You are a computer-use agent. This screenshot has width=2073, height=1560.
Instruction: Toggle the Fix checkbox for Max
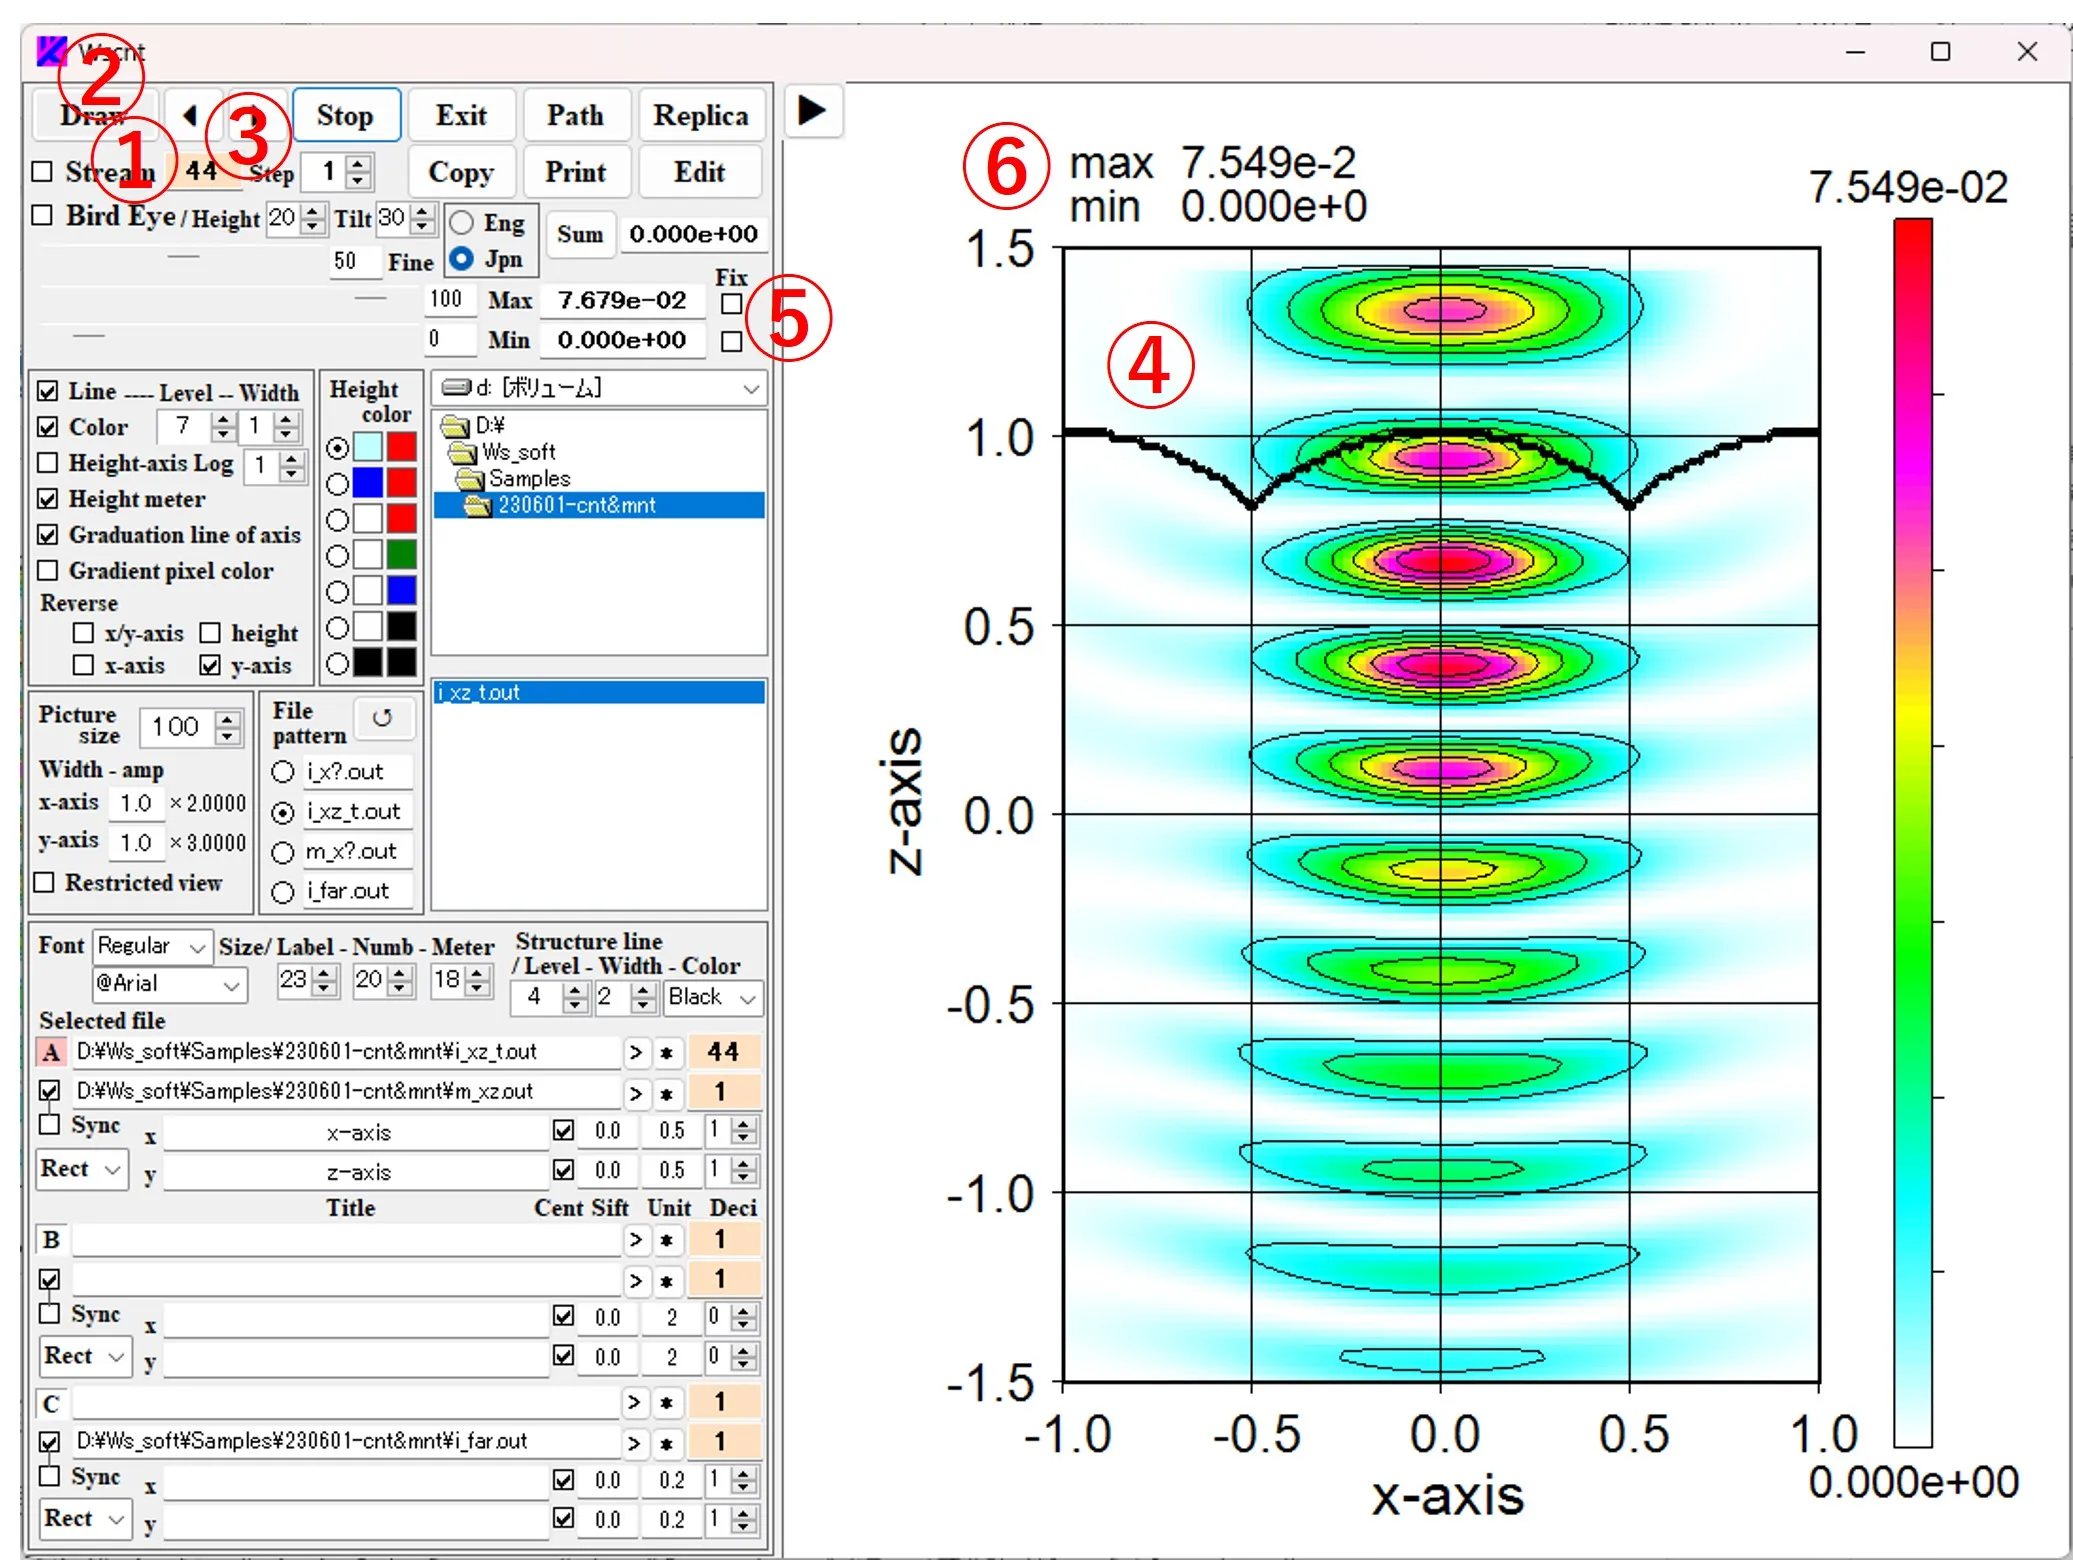731,303
